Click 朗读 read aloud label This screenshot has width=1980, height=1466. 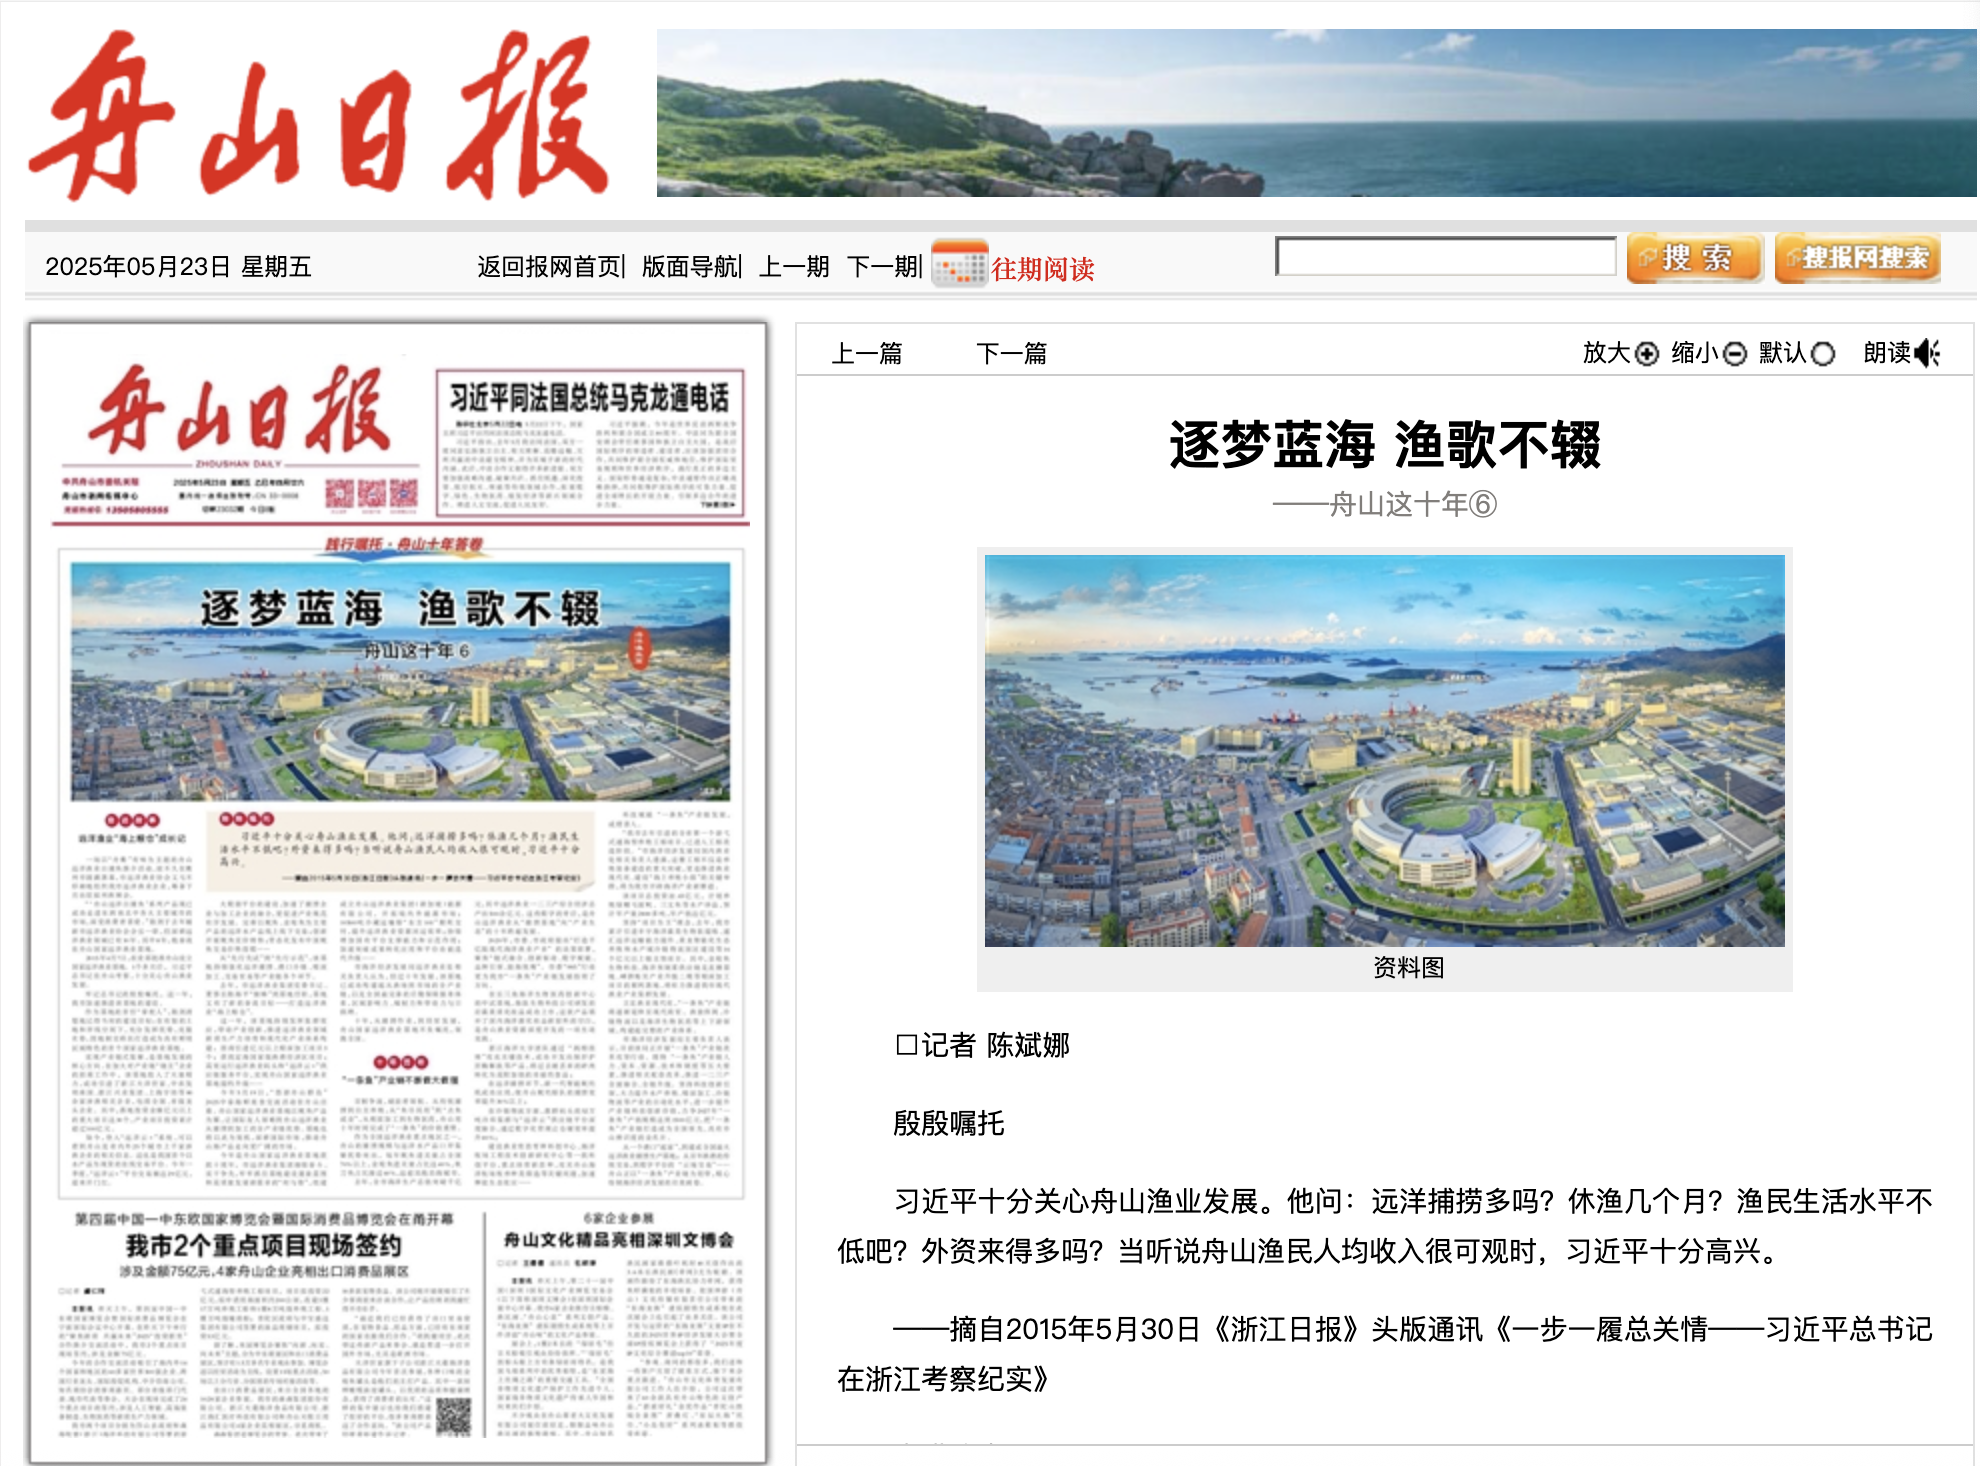(1887, 353)
